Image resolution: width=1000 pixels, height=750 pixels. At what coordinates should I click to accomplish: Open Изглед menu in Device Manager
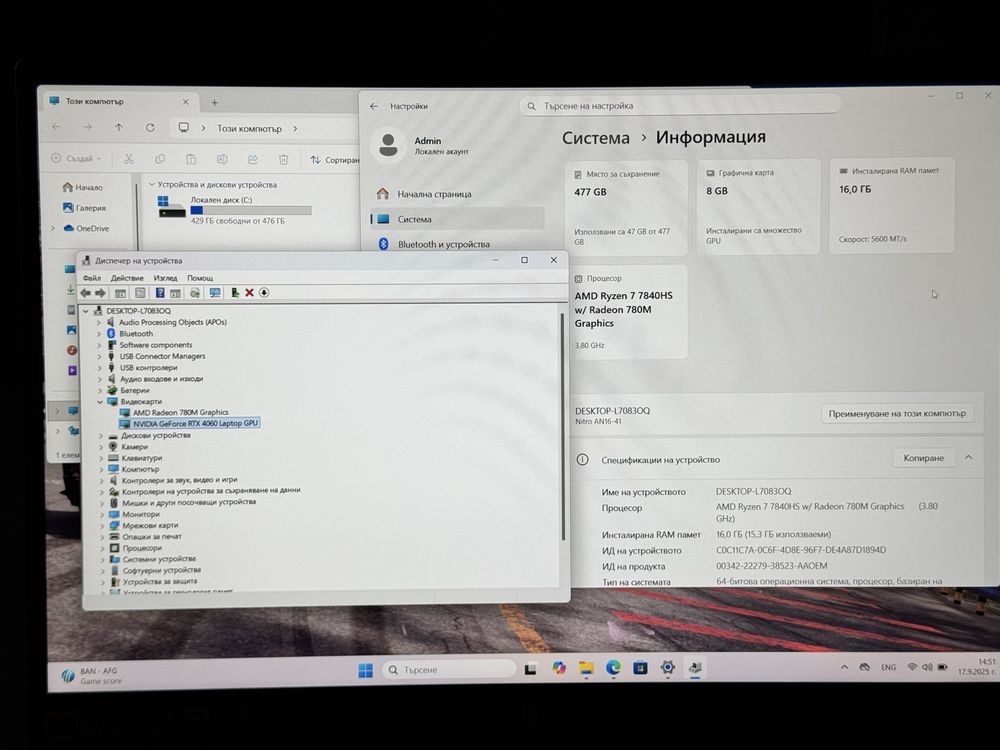(165, 278)
